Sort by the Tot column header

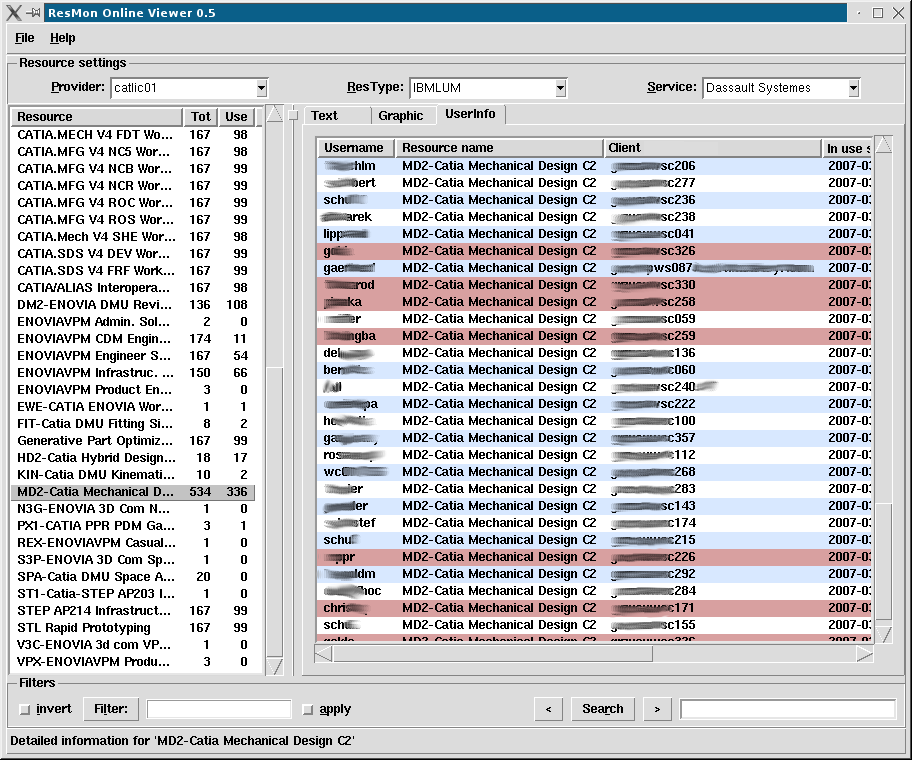(201, 117)
